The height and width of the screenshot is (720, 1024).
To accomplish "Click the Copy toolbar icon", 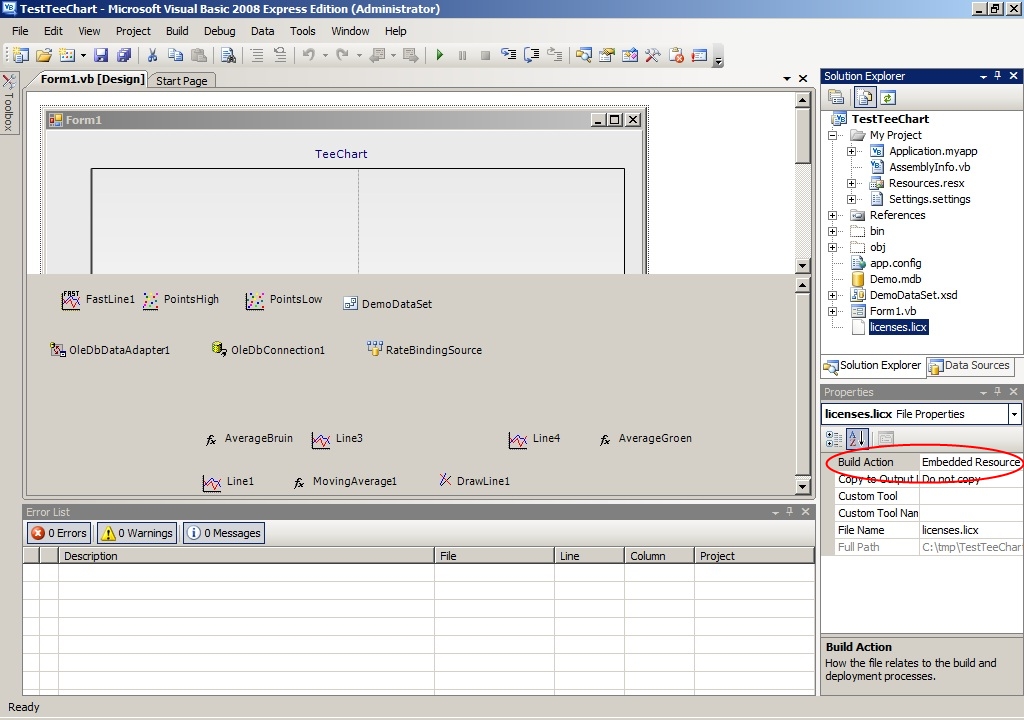I will pos(175,56).
